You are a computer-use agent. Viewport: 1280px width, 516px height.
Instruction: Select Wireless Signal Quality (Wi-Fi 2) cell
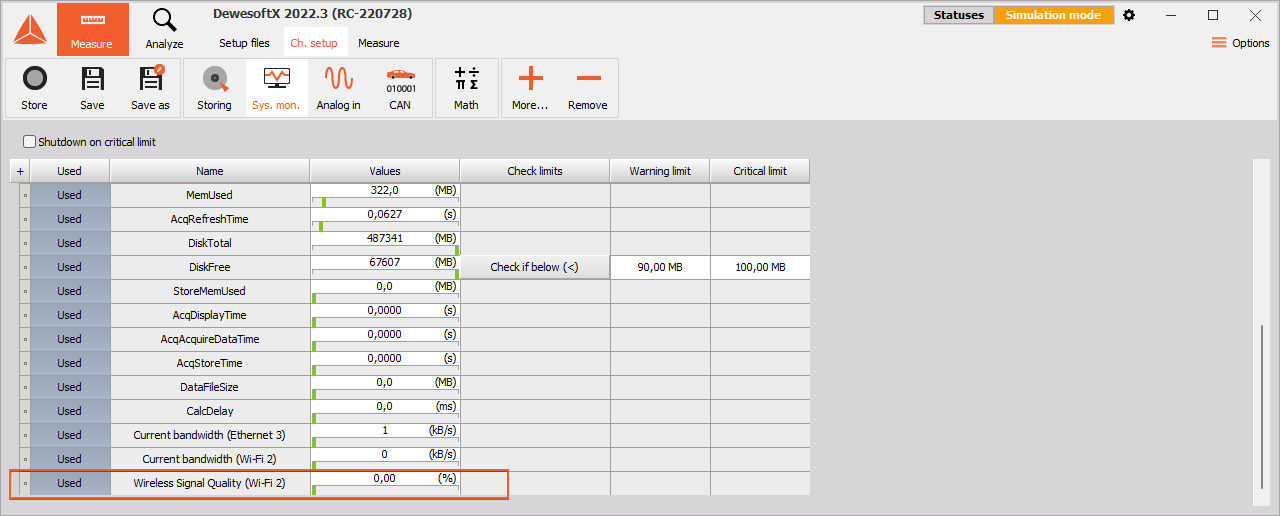[x=210, y=483]
